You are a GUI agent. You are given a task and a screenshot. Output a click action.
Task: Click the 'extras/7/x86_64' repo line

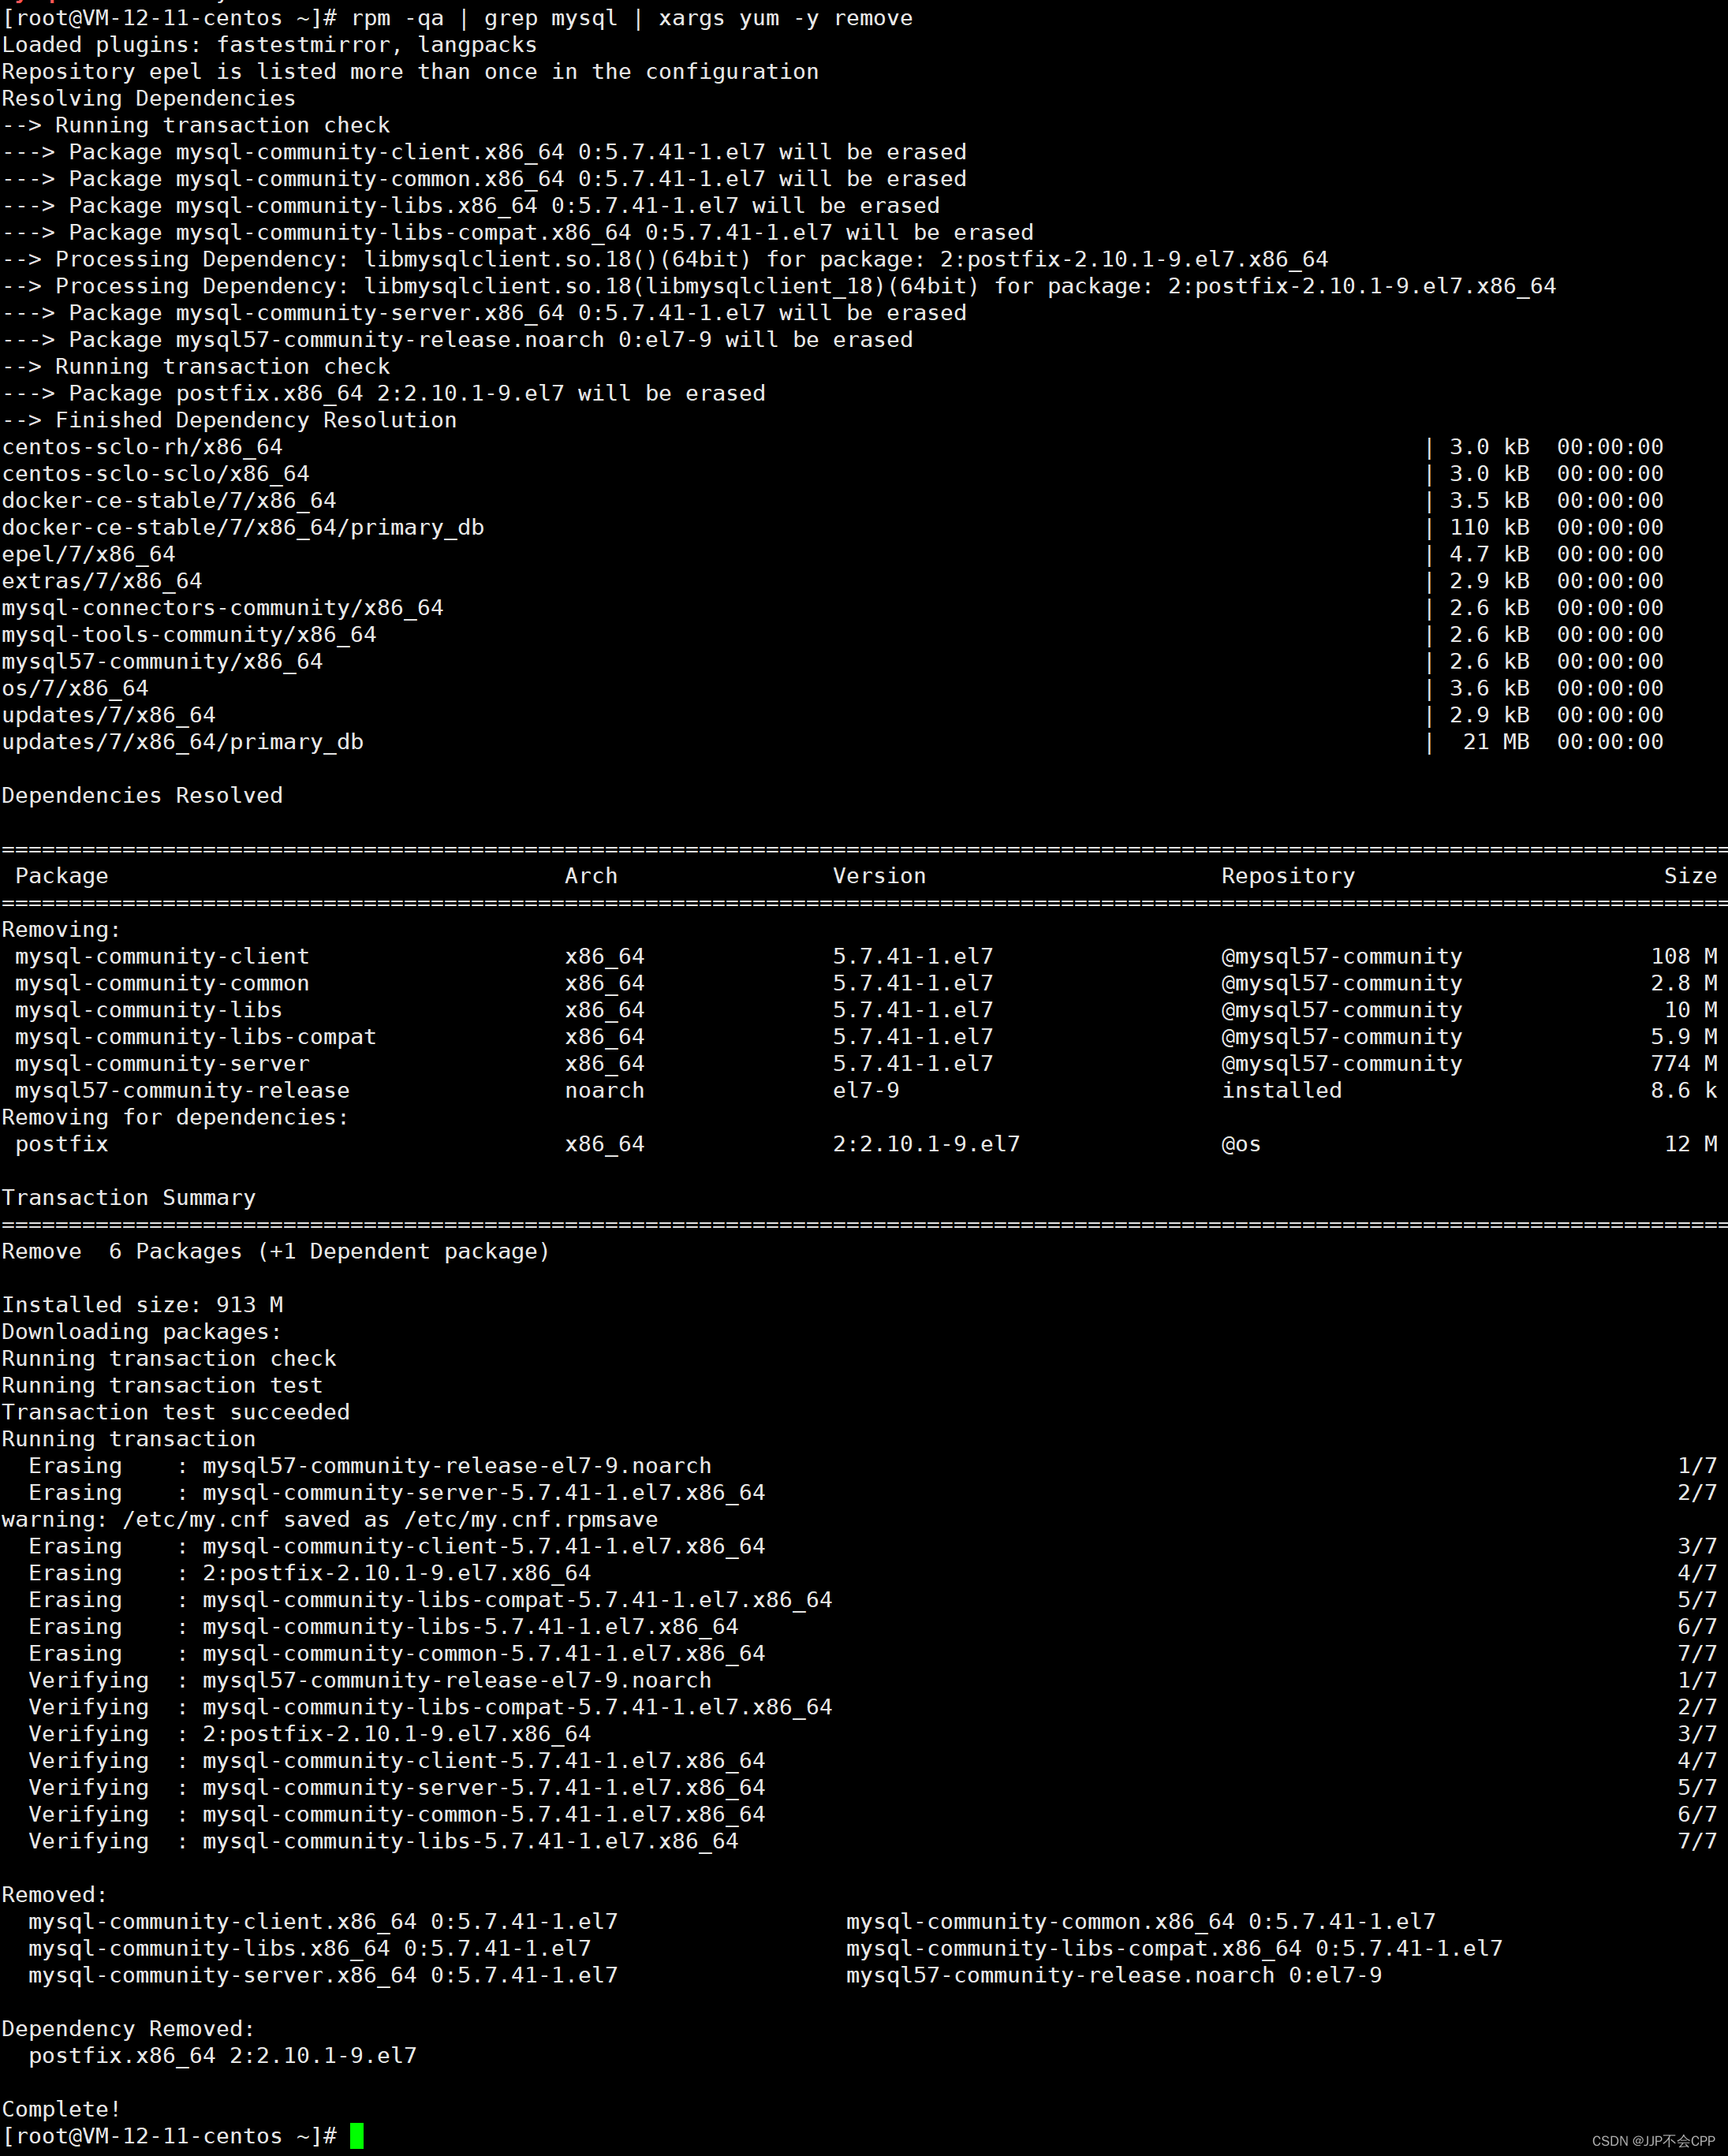832,582
